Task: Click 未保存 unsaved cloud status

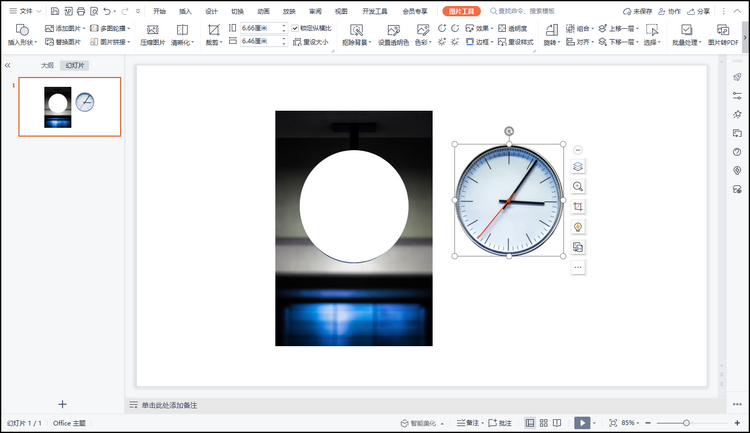Action: pyautogui.click(x=638, y=11)
